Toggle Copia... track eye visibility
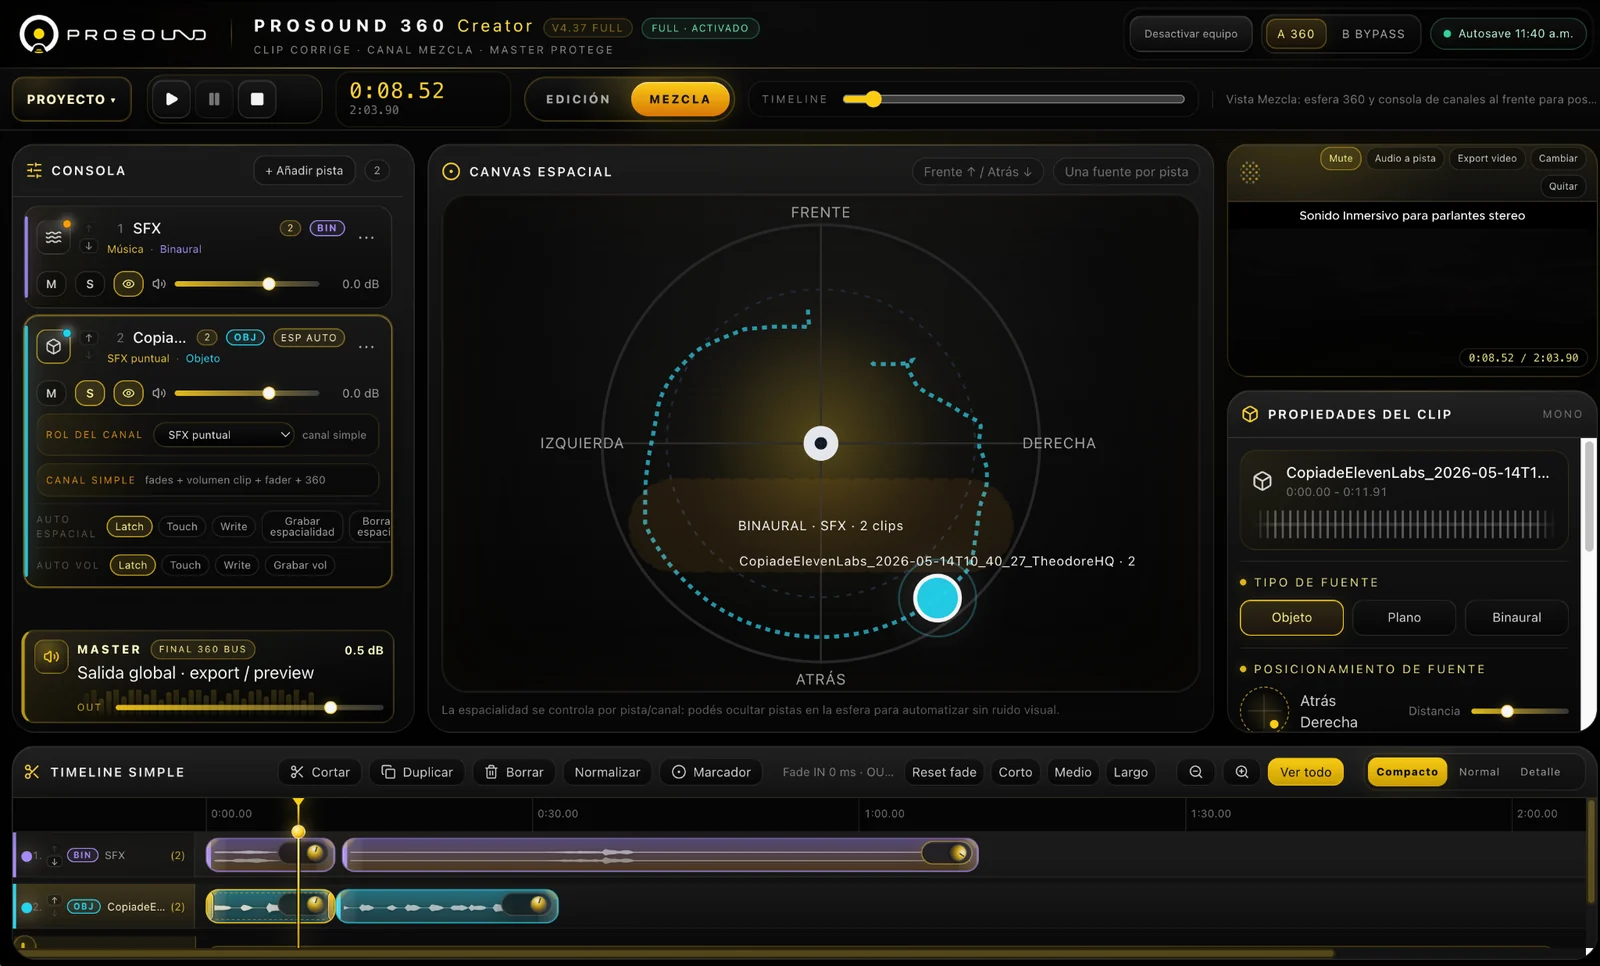Viewport: 1600px width, 966px height. point(128,393)
